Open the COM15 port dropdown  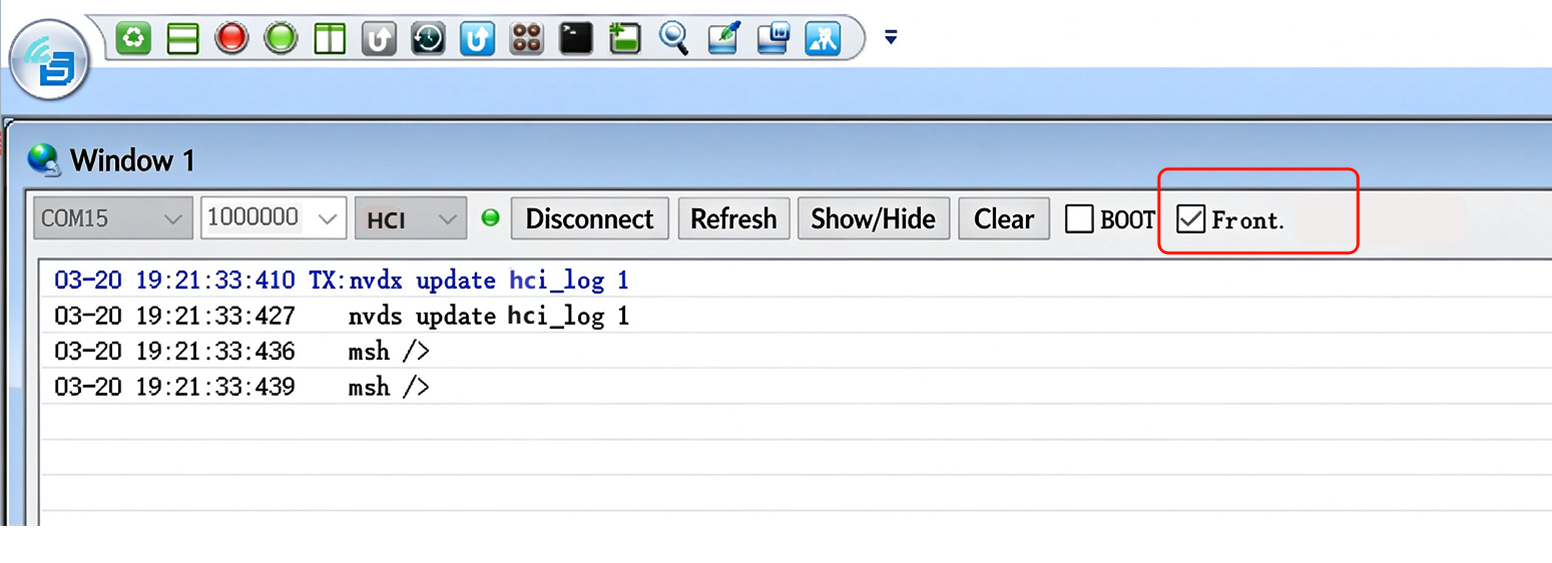(x=112, y=218)
